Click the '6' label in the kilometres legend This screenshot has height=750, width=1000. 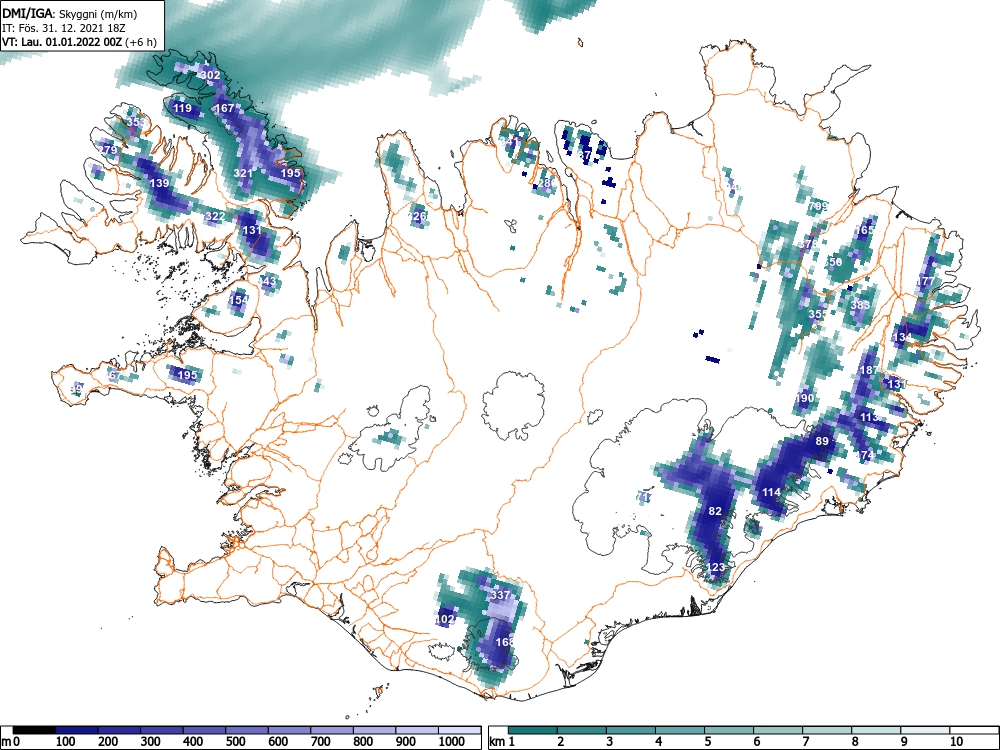[x=757, y=742]
